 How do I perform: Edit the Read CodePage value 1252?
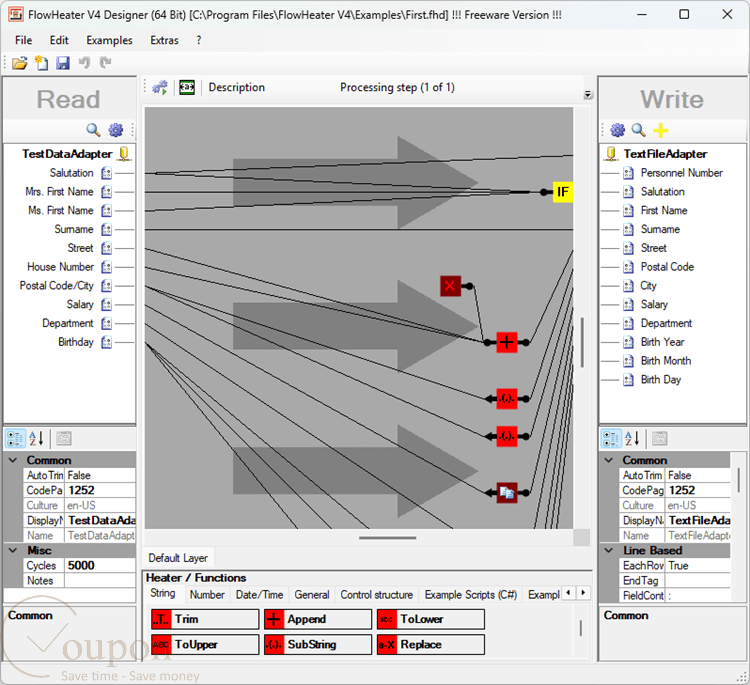coord(100,490)
